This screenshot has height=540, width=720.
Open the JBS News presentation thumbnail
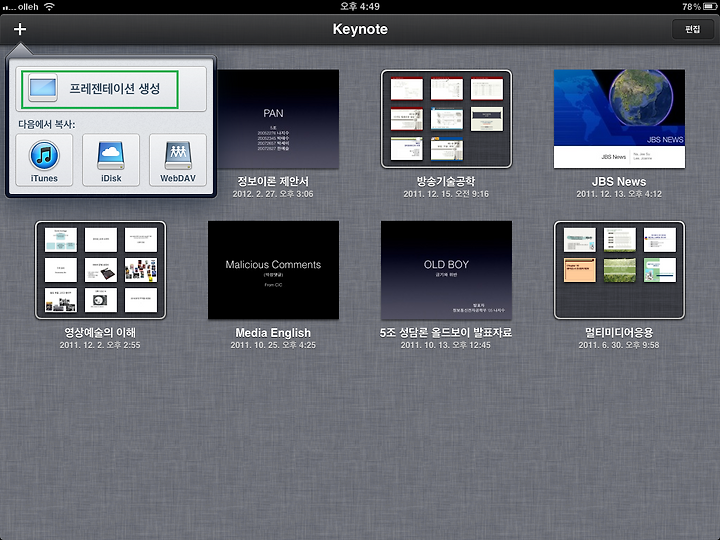point(619,119)
